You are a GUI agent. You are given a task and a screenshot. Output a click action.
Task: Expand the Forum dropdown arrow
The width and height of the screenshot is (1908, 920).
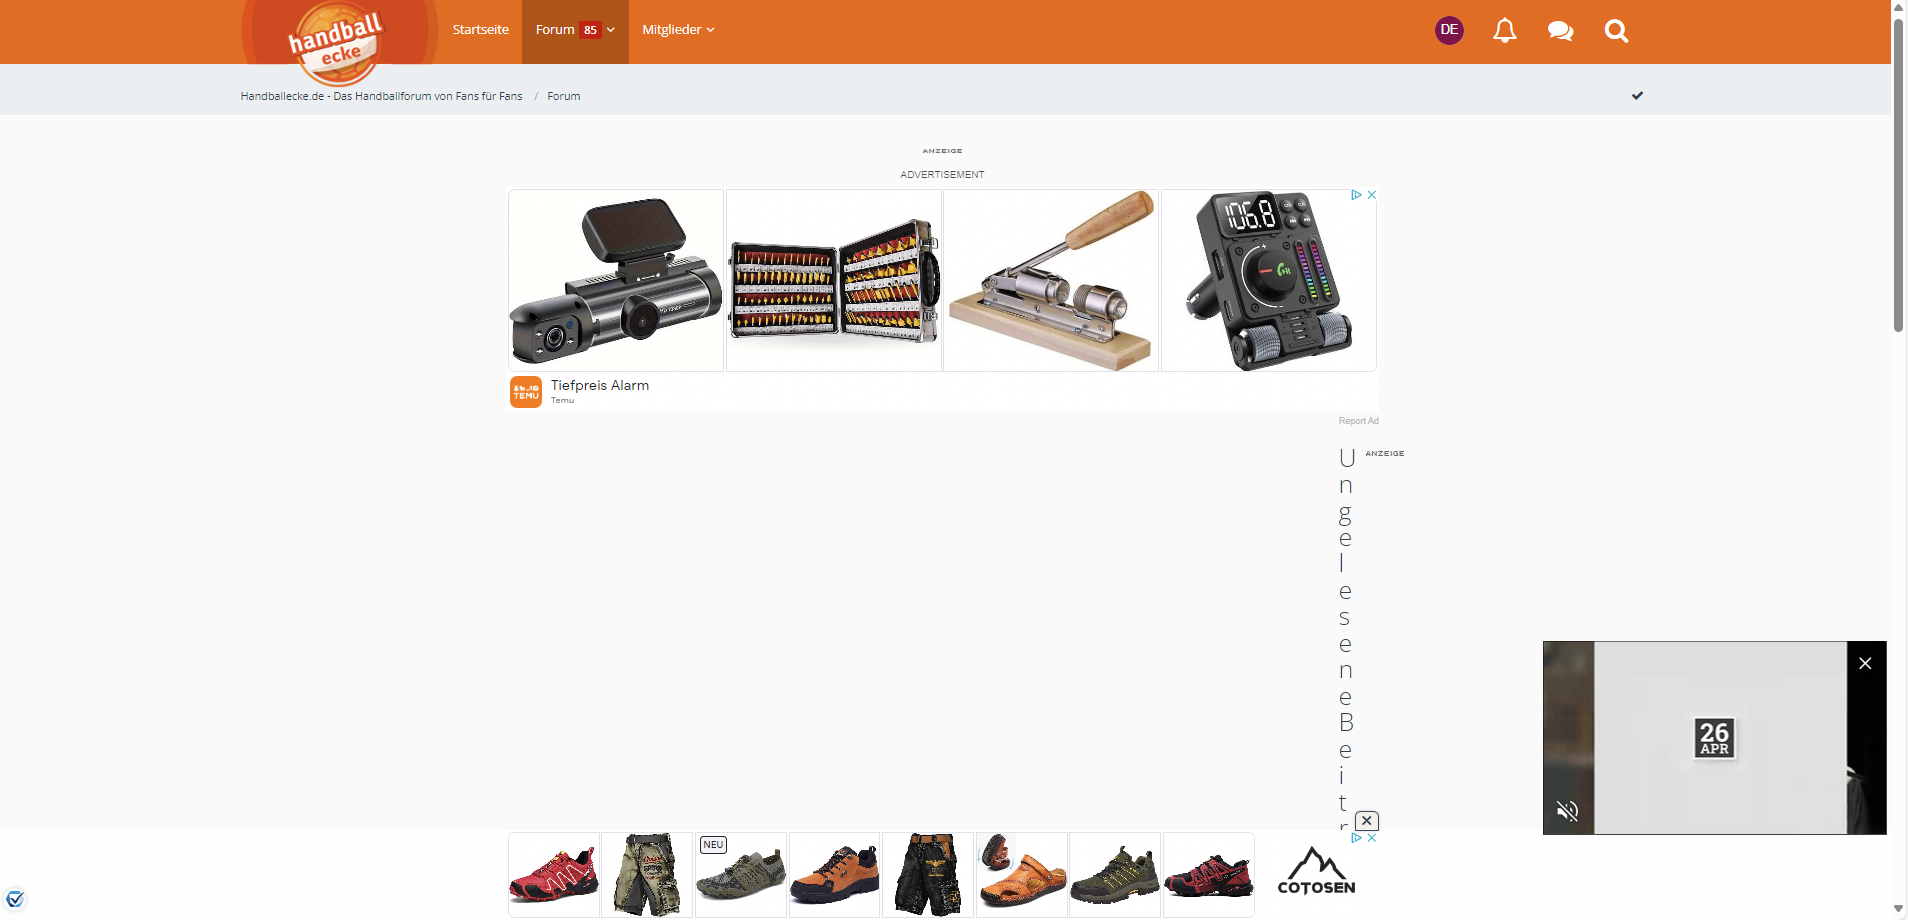click(611, 30)
